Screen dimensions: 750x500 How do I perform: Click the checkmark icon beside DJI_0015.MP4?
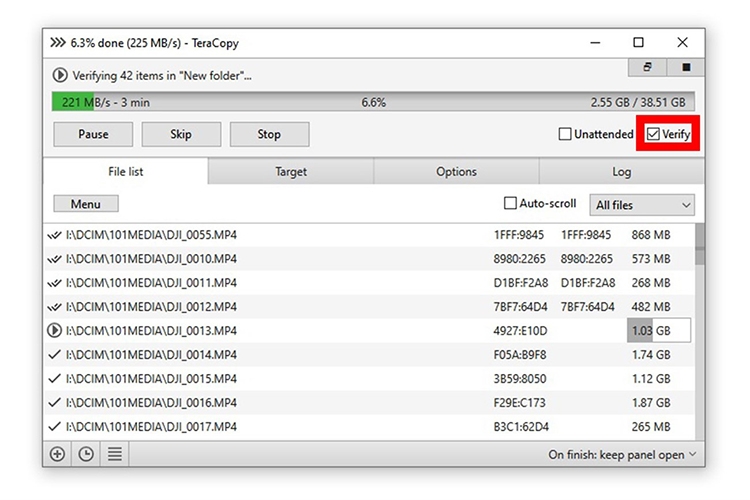click(55, 378)
